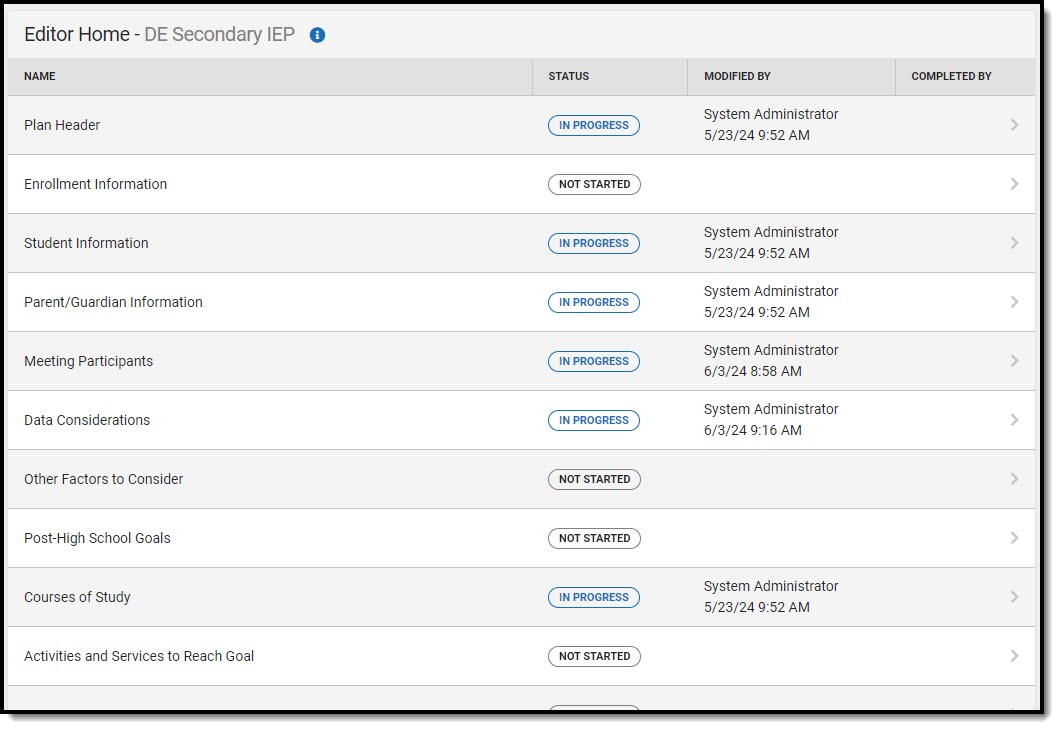Click the Meeting Participants row arrow

[1014, 361]
